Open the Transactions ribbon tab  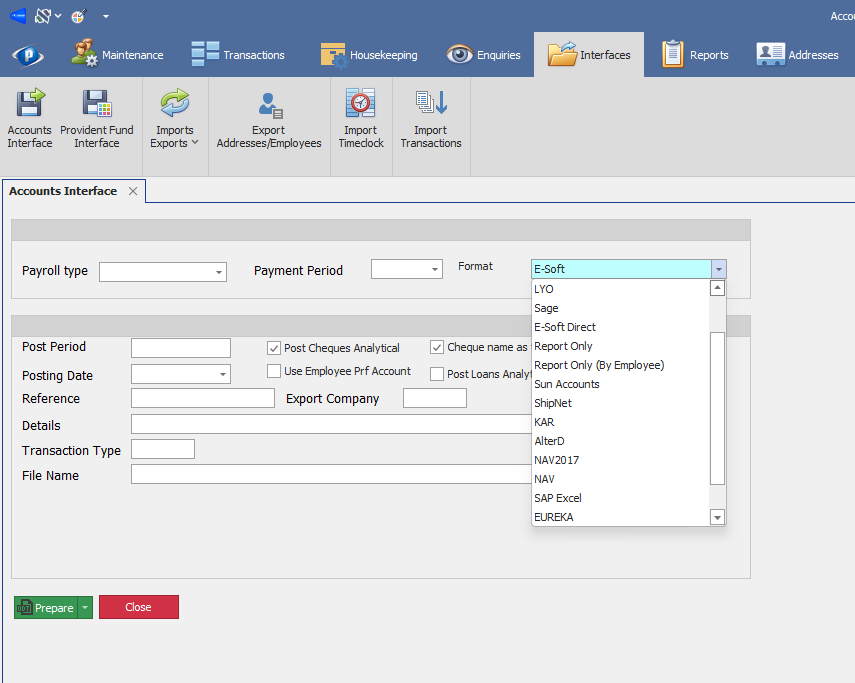tap(238, 55)
